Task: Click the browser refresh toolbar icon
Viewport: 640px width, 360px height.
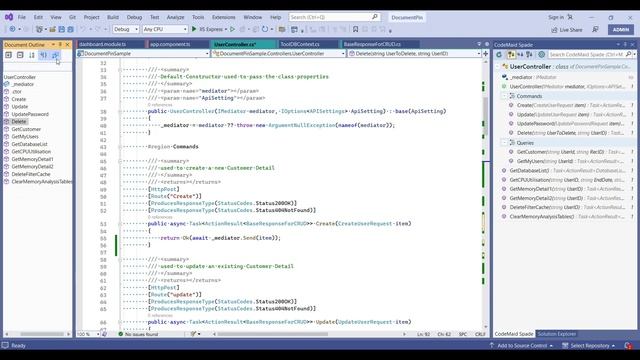Action: coord(265,29)
